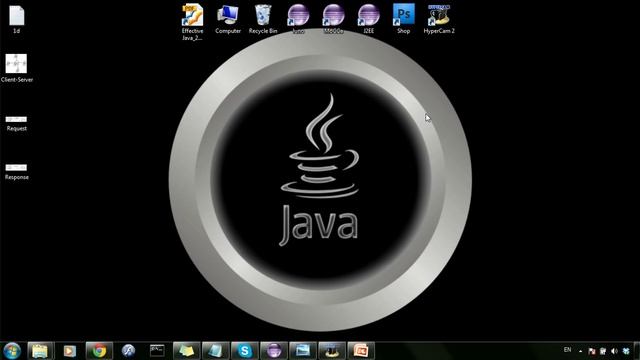The width and height of the screenshot is (640, 360).
Task: Open the Action Center flag icon
Action: click(592, 351)
